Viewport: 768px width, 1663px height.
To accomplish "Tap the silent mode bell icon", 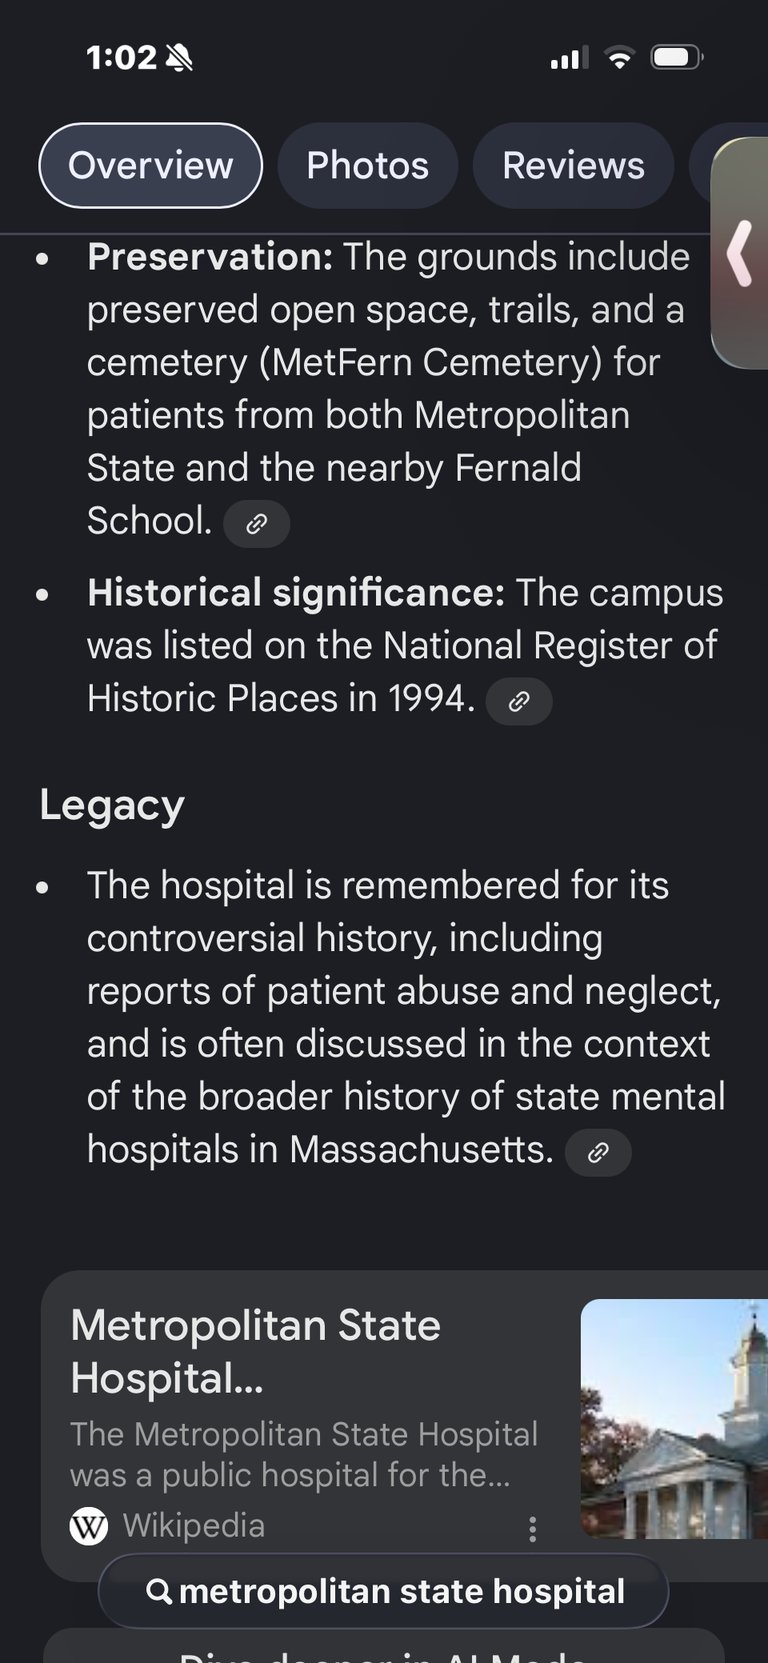I will 179,58.
